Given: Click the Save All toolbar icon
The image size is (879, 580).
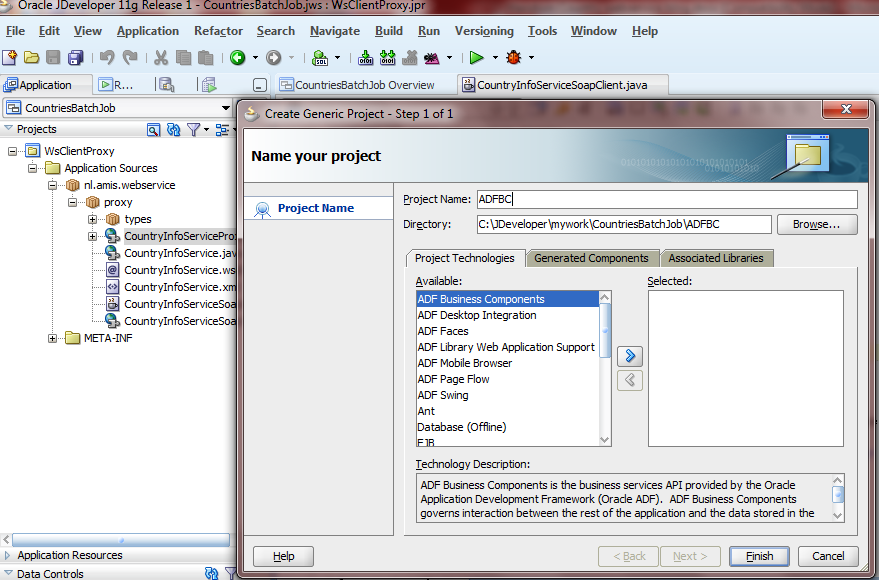Looking at the screenshot, I should tap(75, 58).
